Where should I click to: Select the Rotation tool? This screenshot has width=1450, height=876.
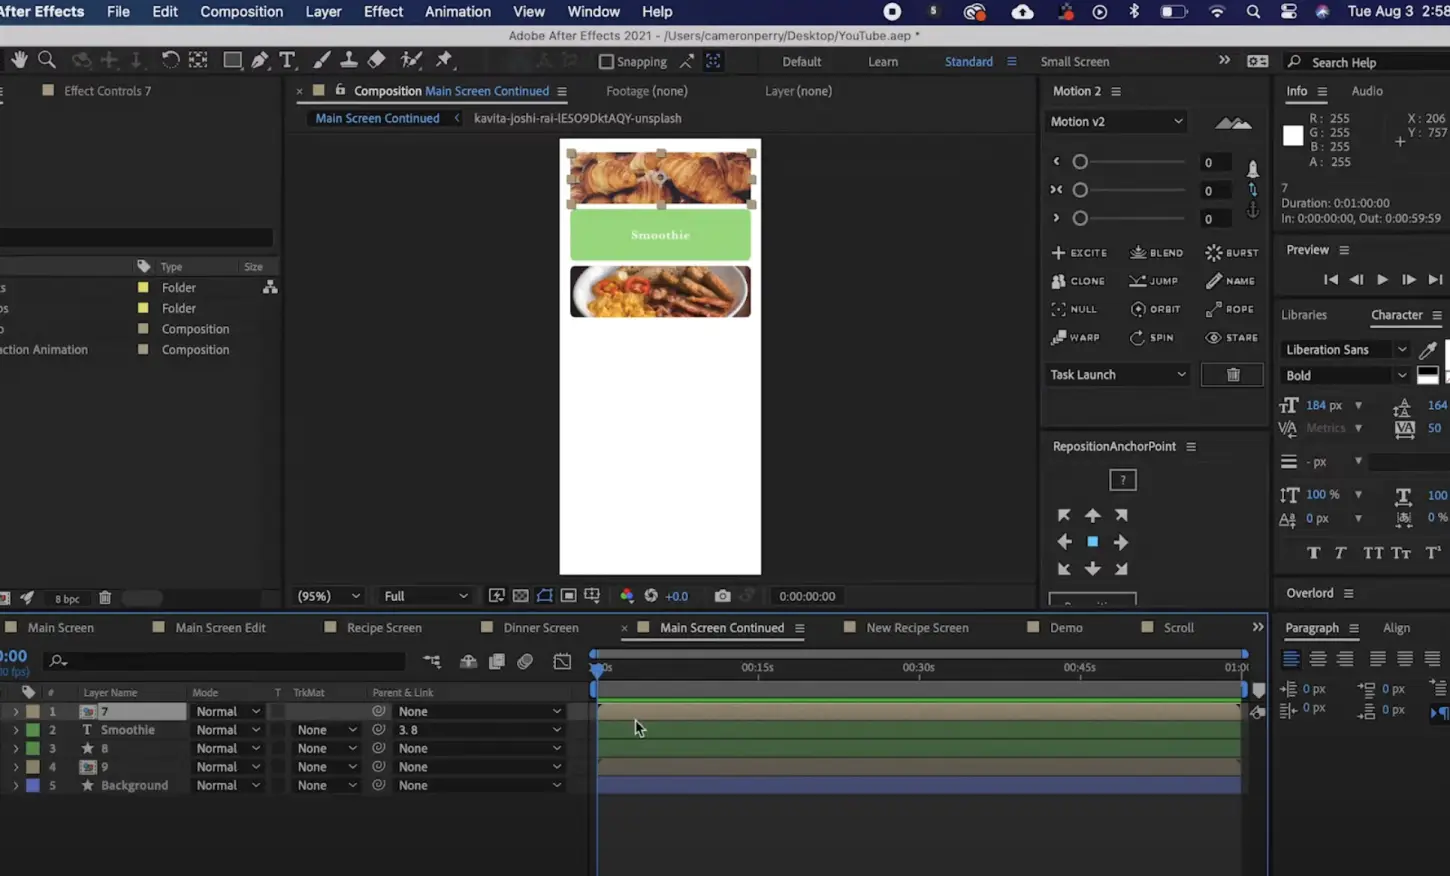(170, 60)
